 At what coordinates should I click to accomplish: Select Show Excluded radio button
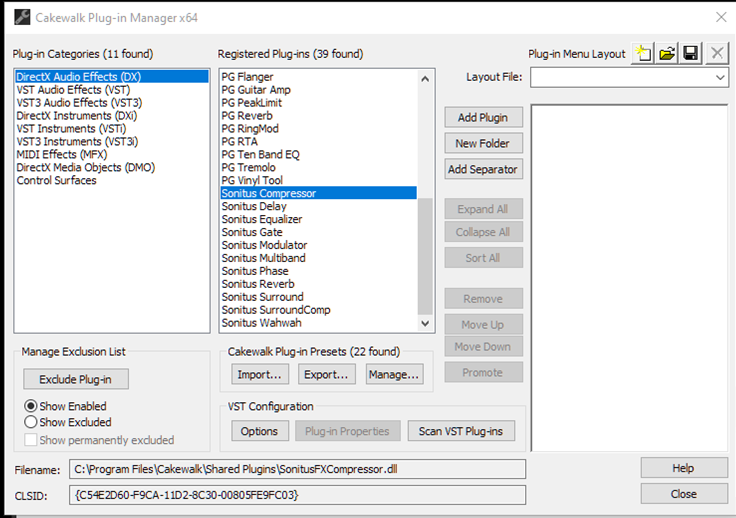[31, 422]
